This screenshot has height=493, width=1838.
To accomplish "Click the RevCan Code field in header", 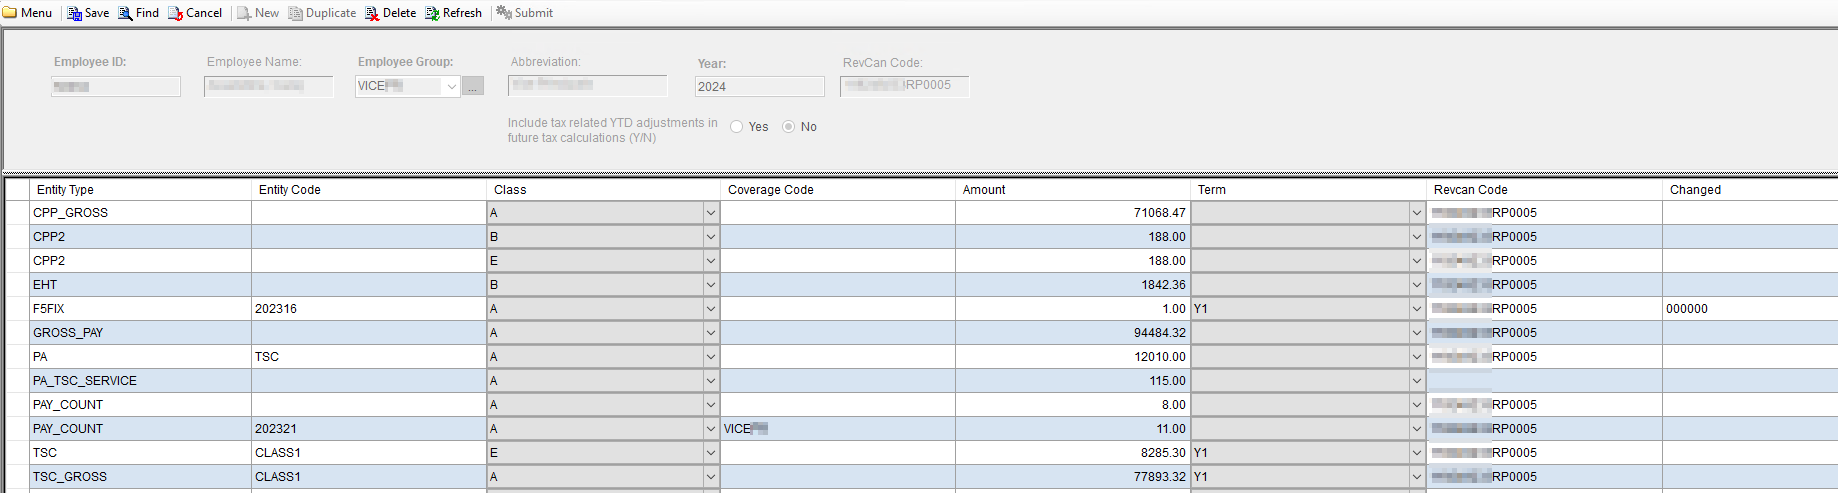I will click(905, 86).
